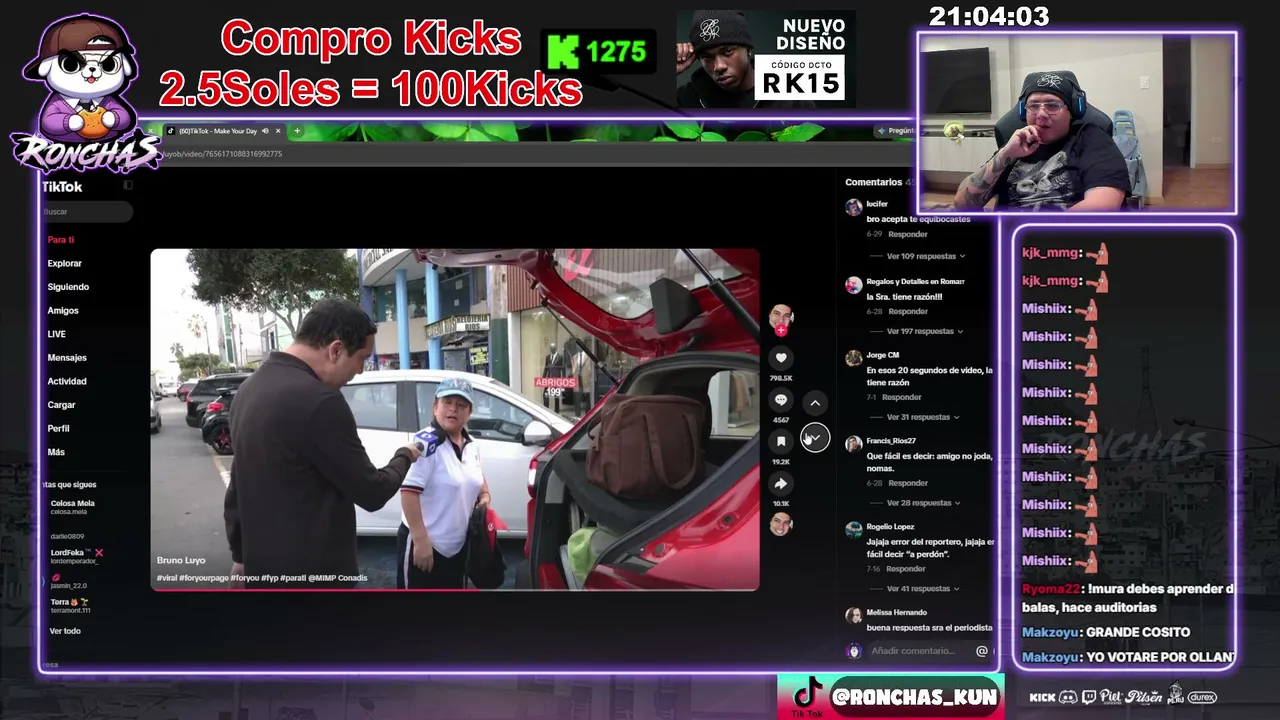Click the streamer webcam feed

point(1077,123)
